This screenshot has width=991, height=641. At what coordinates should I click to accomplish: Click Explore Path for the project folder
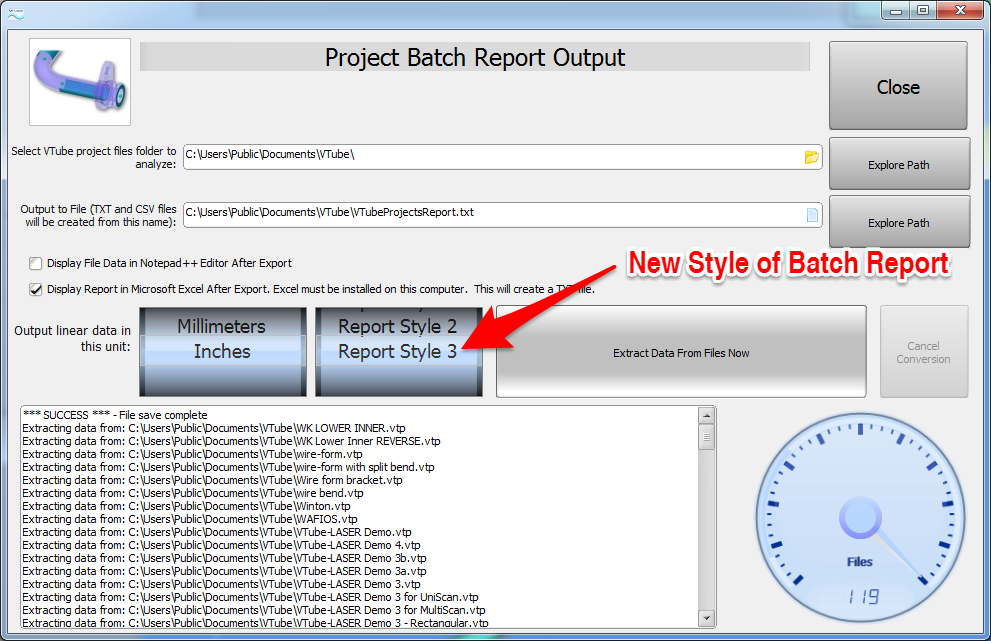(898, 164)
